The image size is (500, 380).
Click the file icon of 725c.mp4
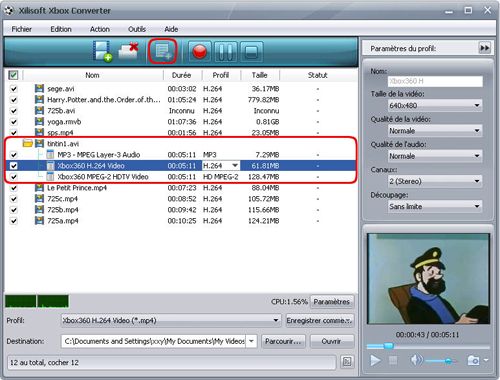39,199
